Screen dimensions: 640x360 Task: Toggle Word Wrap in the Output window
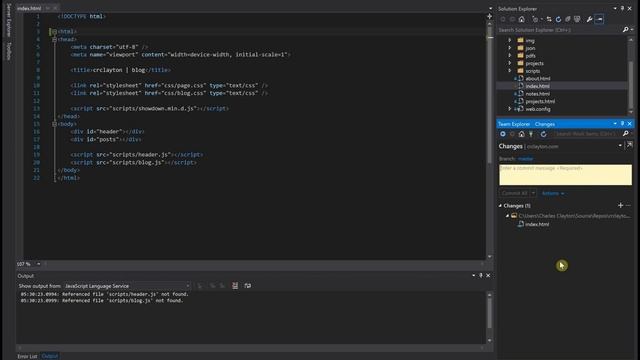[248, 286]
